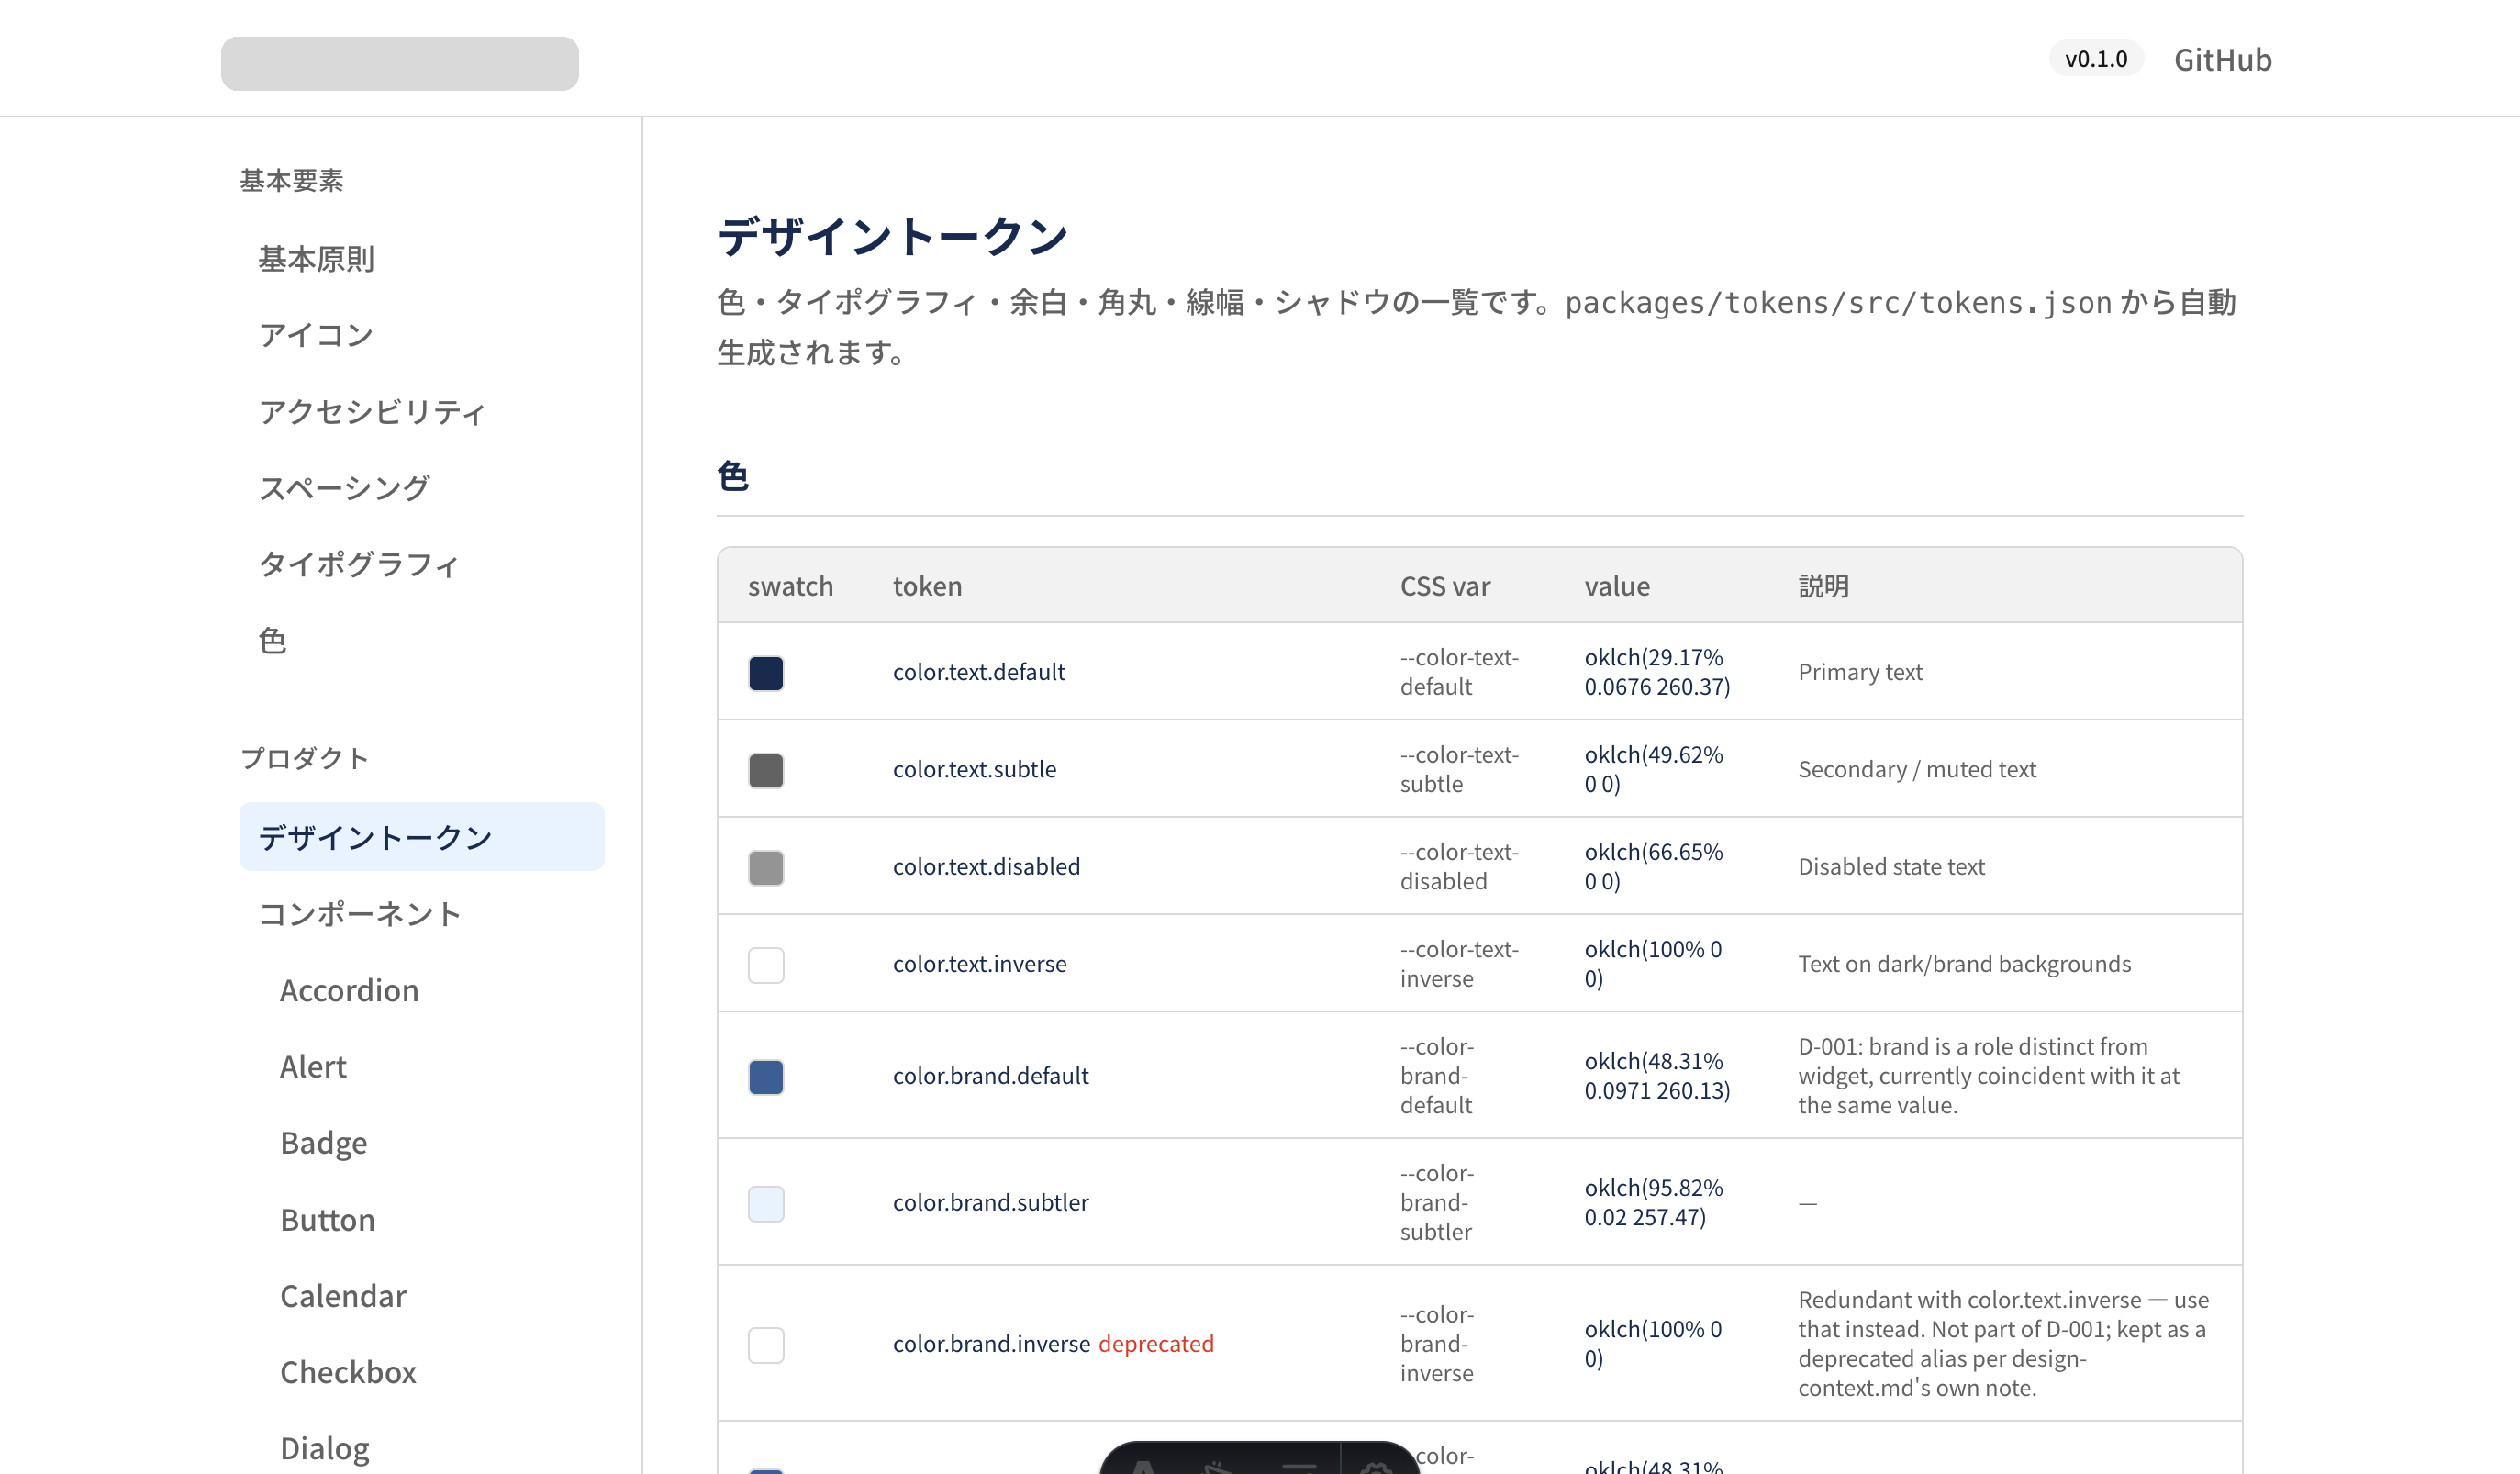Click the gray logo placeholder in header
2520x1474 pixels.
(x=399, y=64)
